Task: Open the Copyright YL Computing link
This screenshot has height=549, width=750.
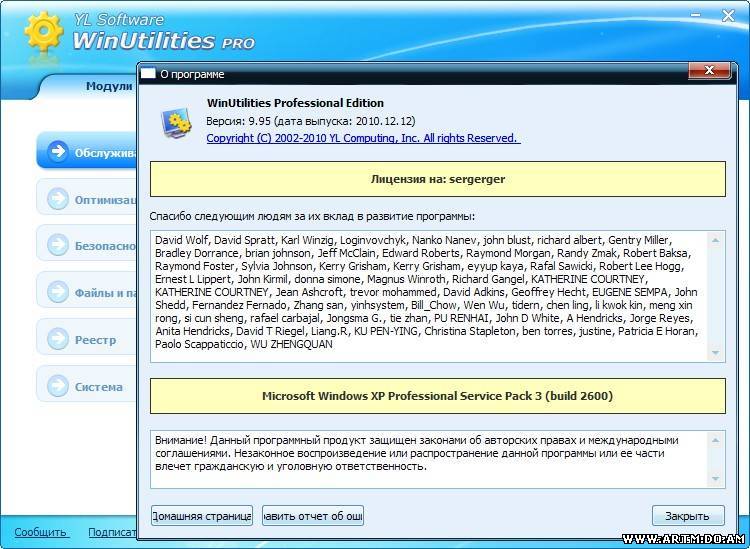Action: coord(363,138)
